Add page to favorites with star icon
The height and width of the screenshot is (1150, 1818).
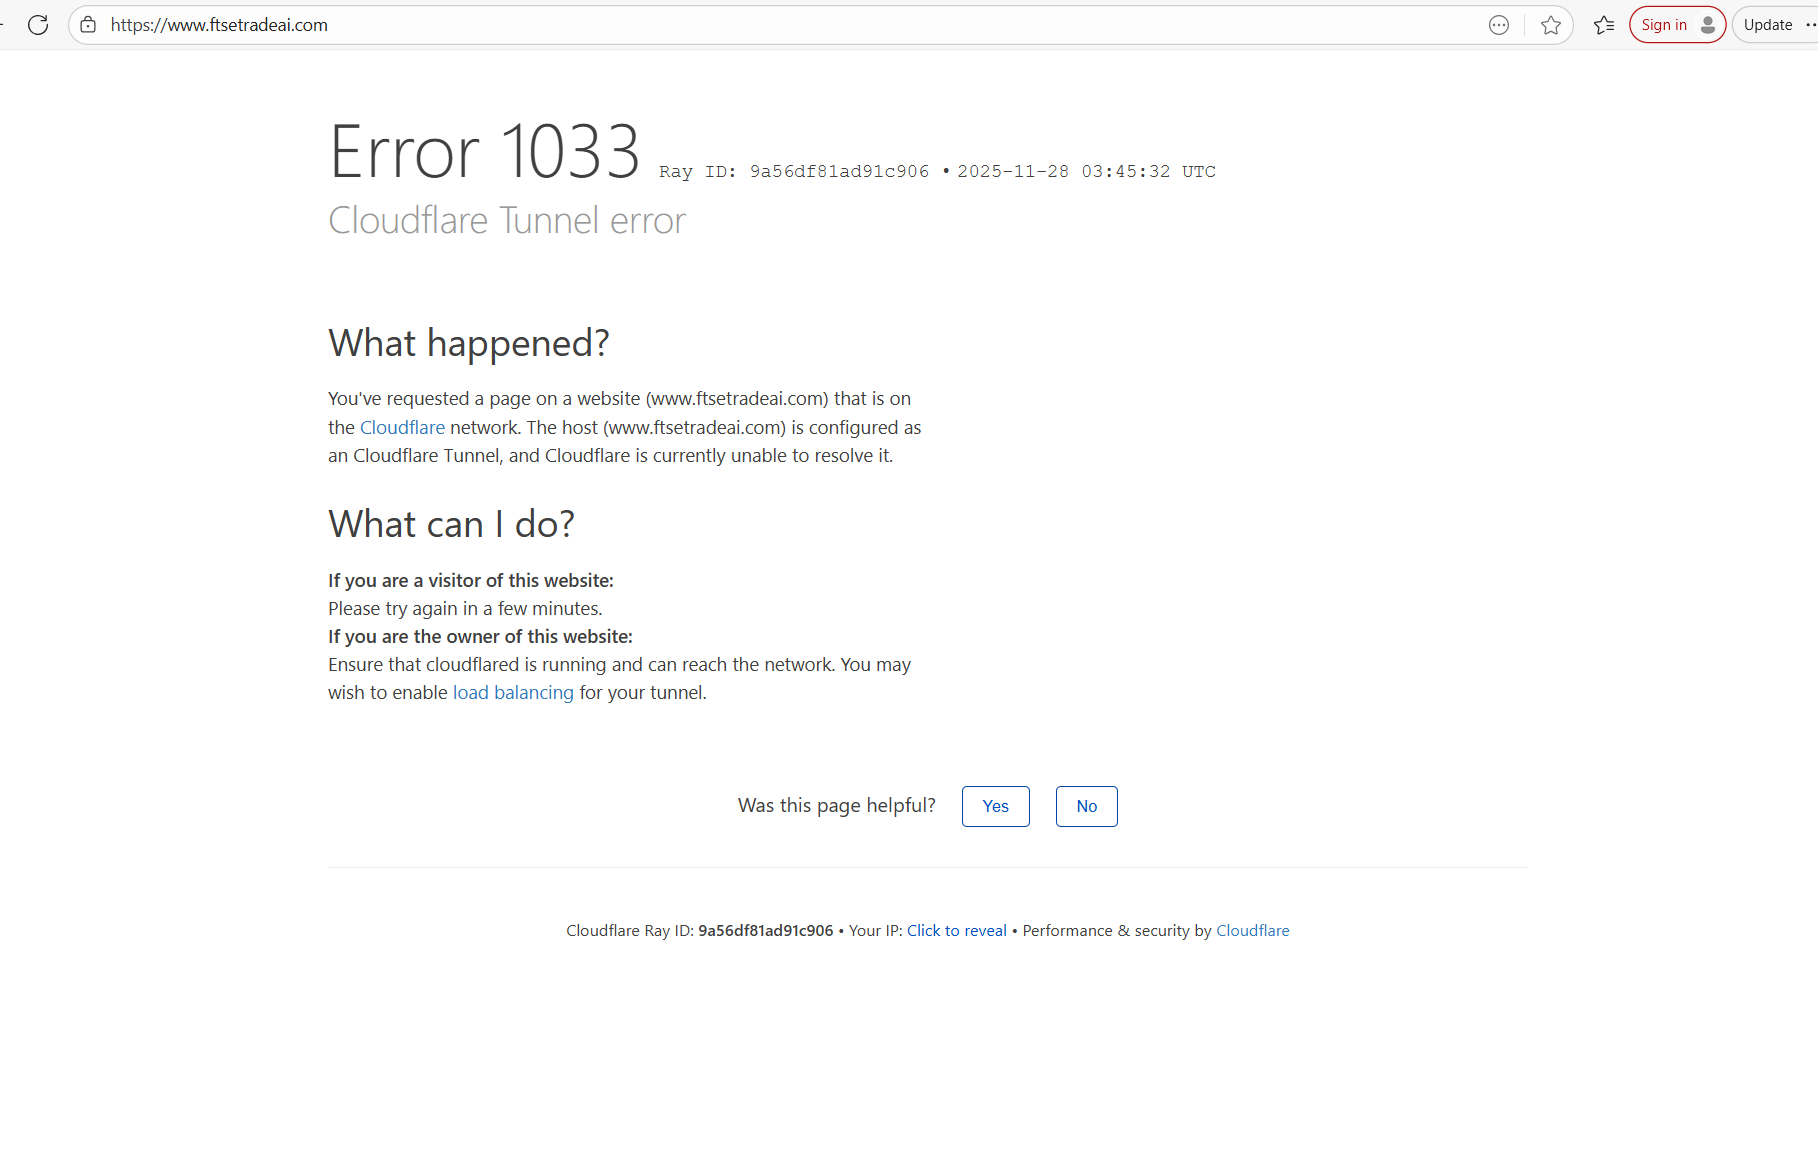tap(1551, 25)
